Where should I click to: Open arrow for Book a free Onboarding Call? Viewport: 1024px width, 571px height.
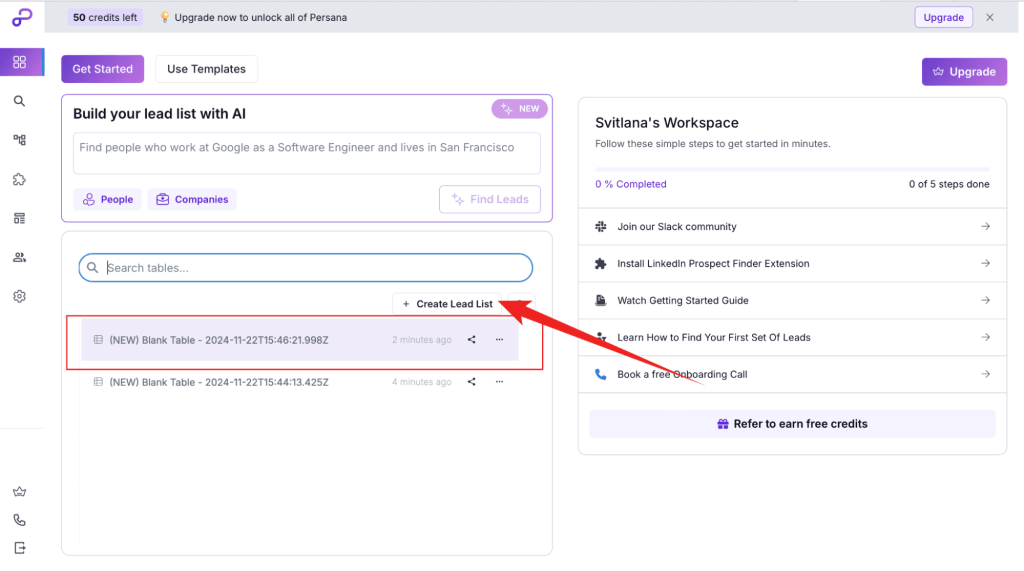tap(985, 374)
